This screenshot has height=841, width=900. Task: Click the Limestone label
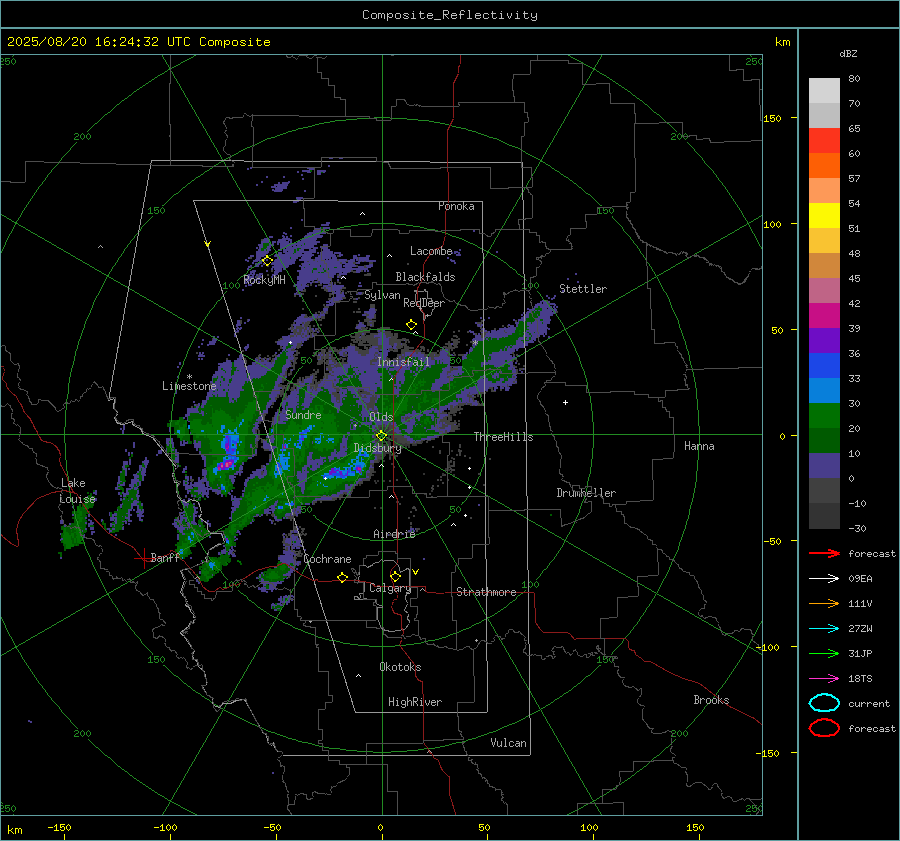tap(189, 386)
